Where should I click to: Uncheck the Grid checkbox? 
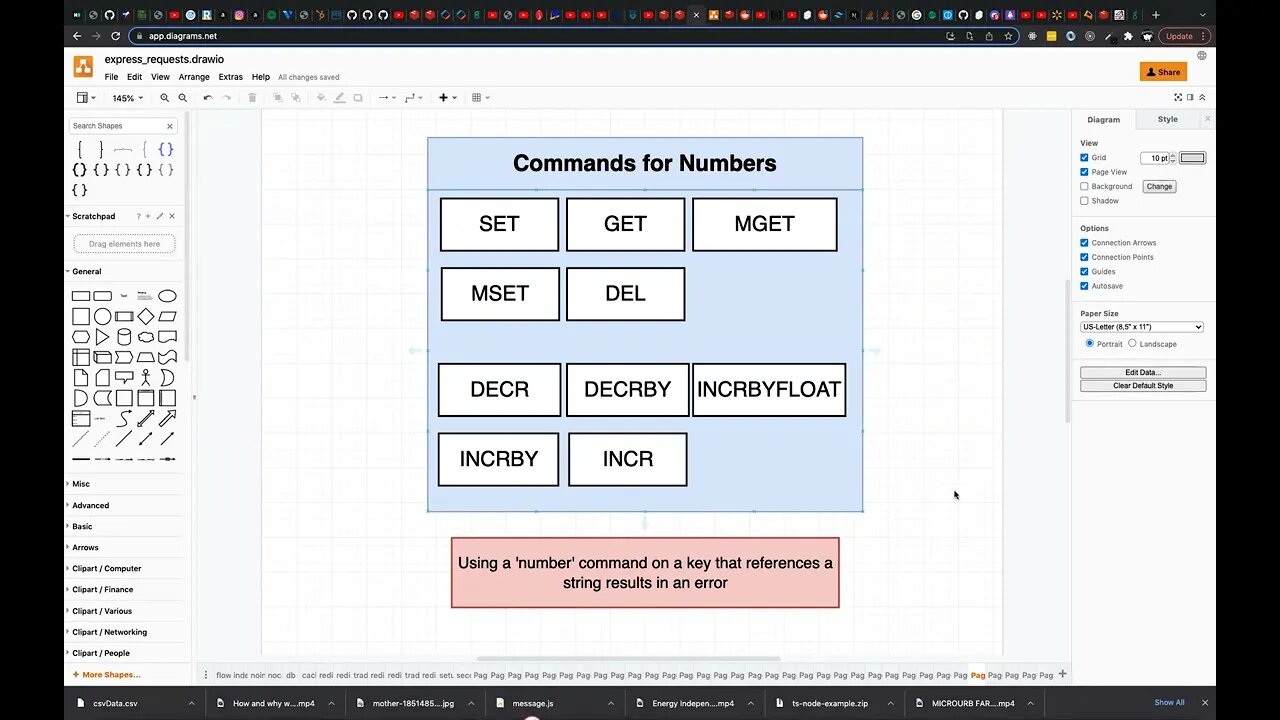(x=1084, y=158)
